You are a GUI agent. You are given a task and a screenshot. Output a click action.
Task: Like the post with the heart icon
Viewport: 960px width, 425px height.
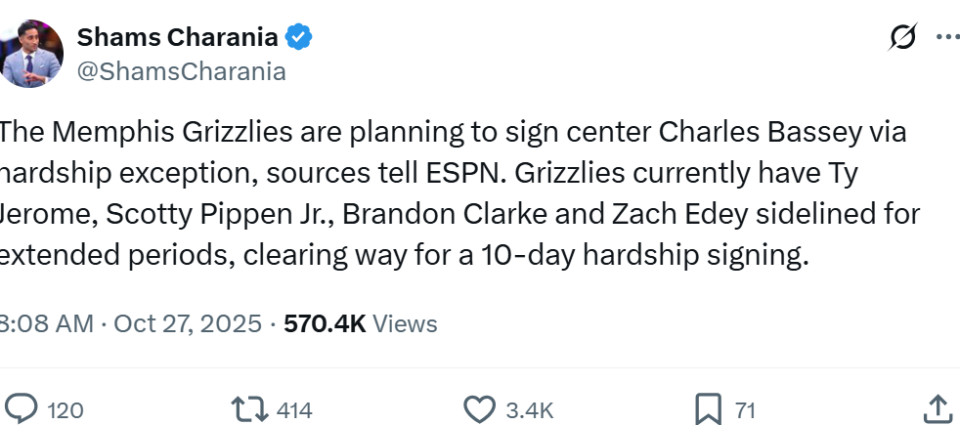pos(480,408)
